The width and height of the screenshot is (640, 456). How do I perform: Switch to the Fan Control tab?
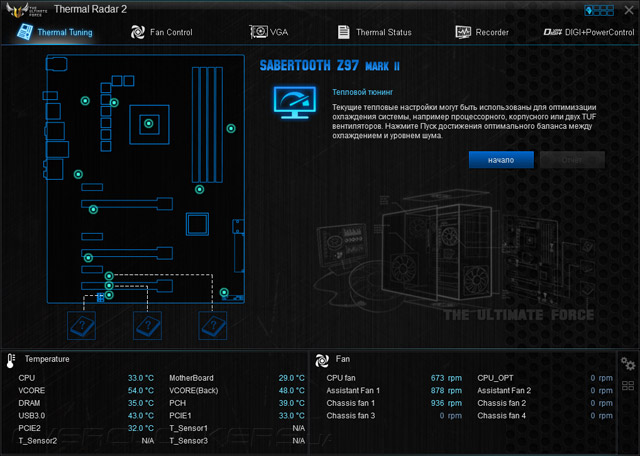coord(161,32)
